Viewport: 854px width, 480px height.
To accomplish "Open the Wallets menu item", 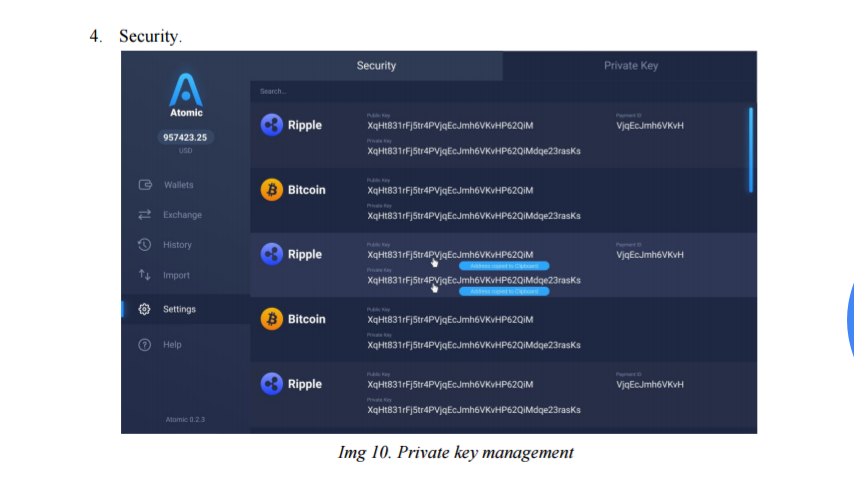I will (179, 185).
